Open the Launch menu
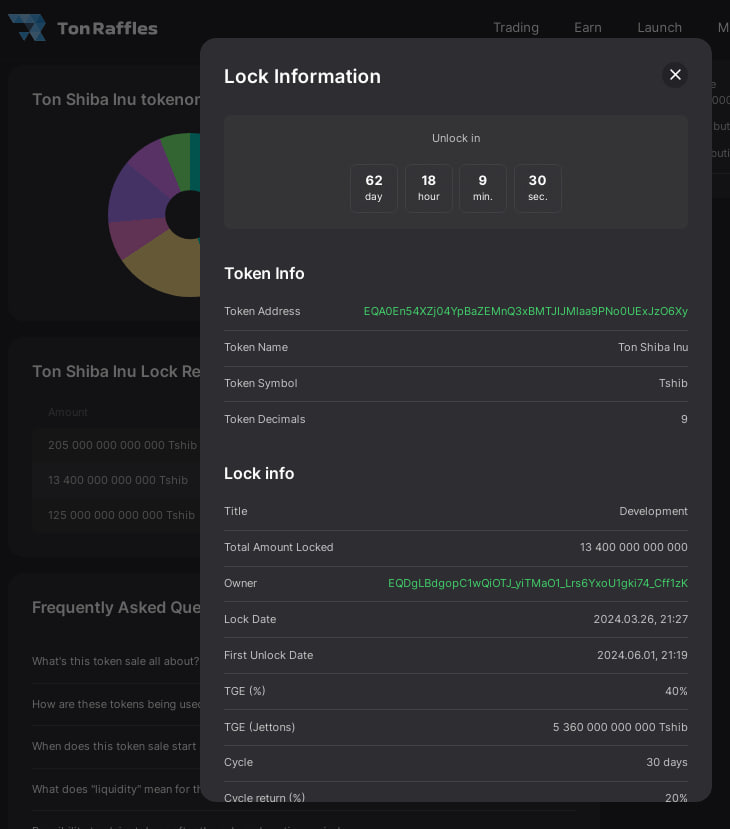 (x=659, y=27)
